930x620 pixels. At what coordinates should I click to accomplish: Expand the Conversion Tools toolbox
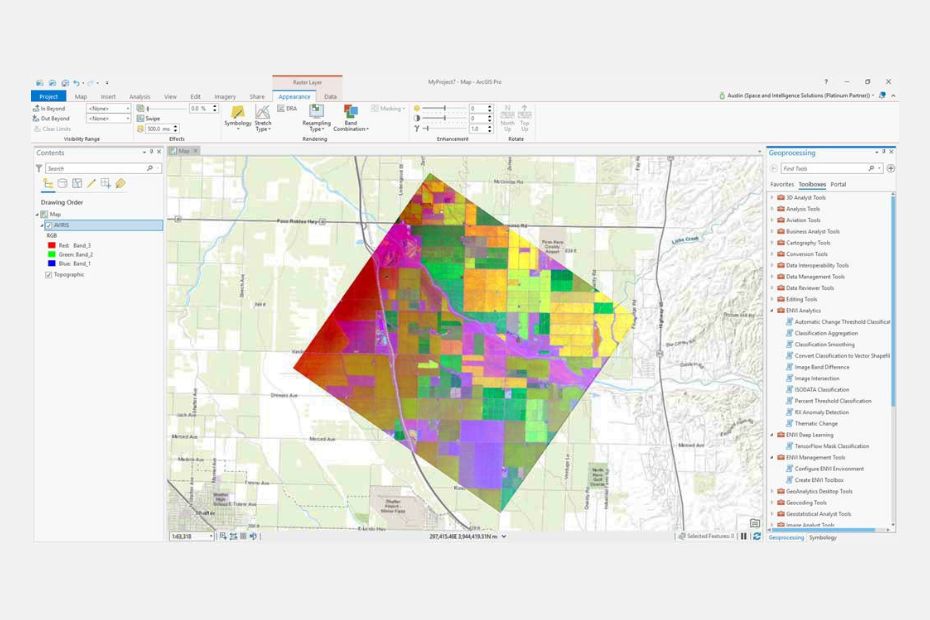coord(772,254)
